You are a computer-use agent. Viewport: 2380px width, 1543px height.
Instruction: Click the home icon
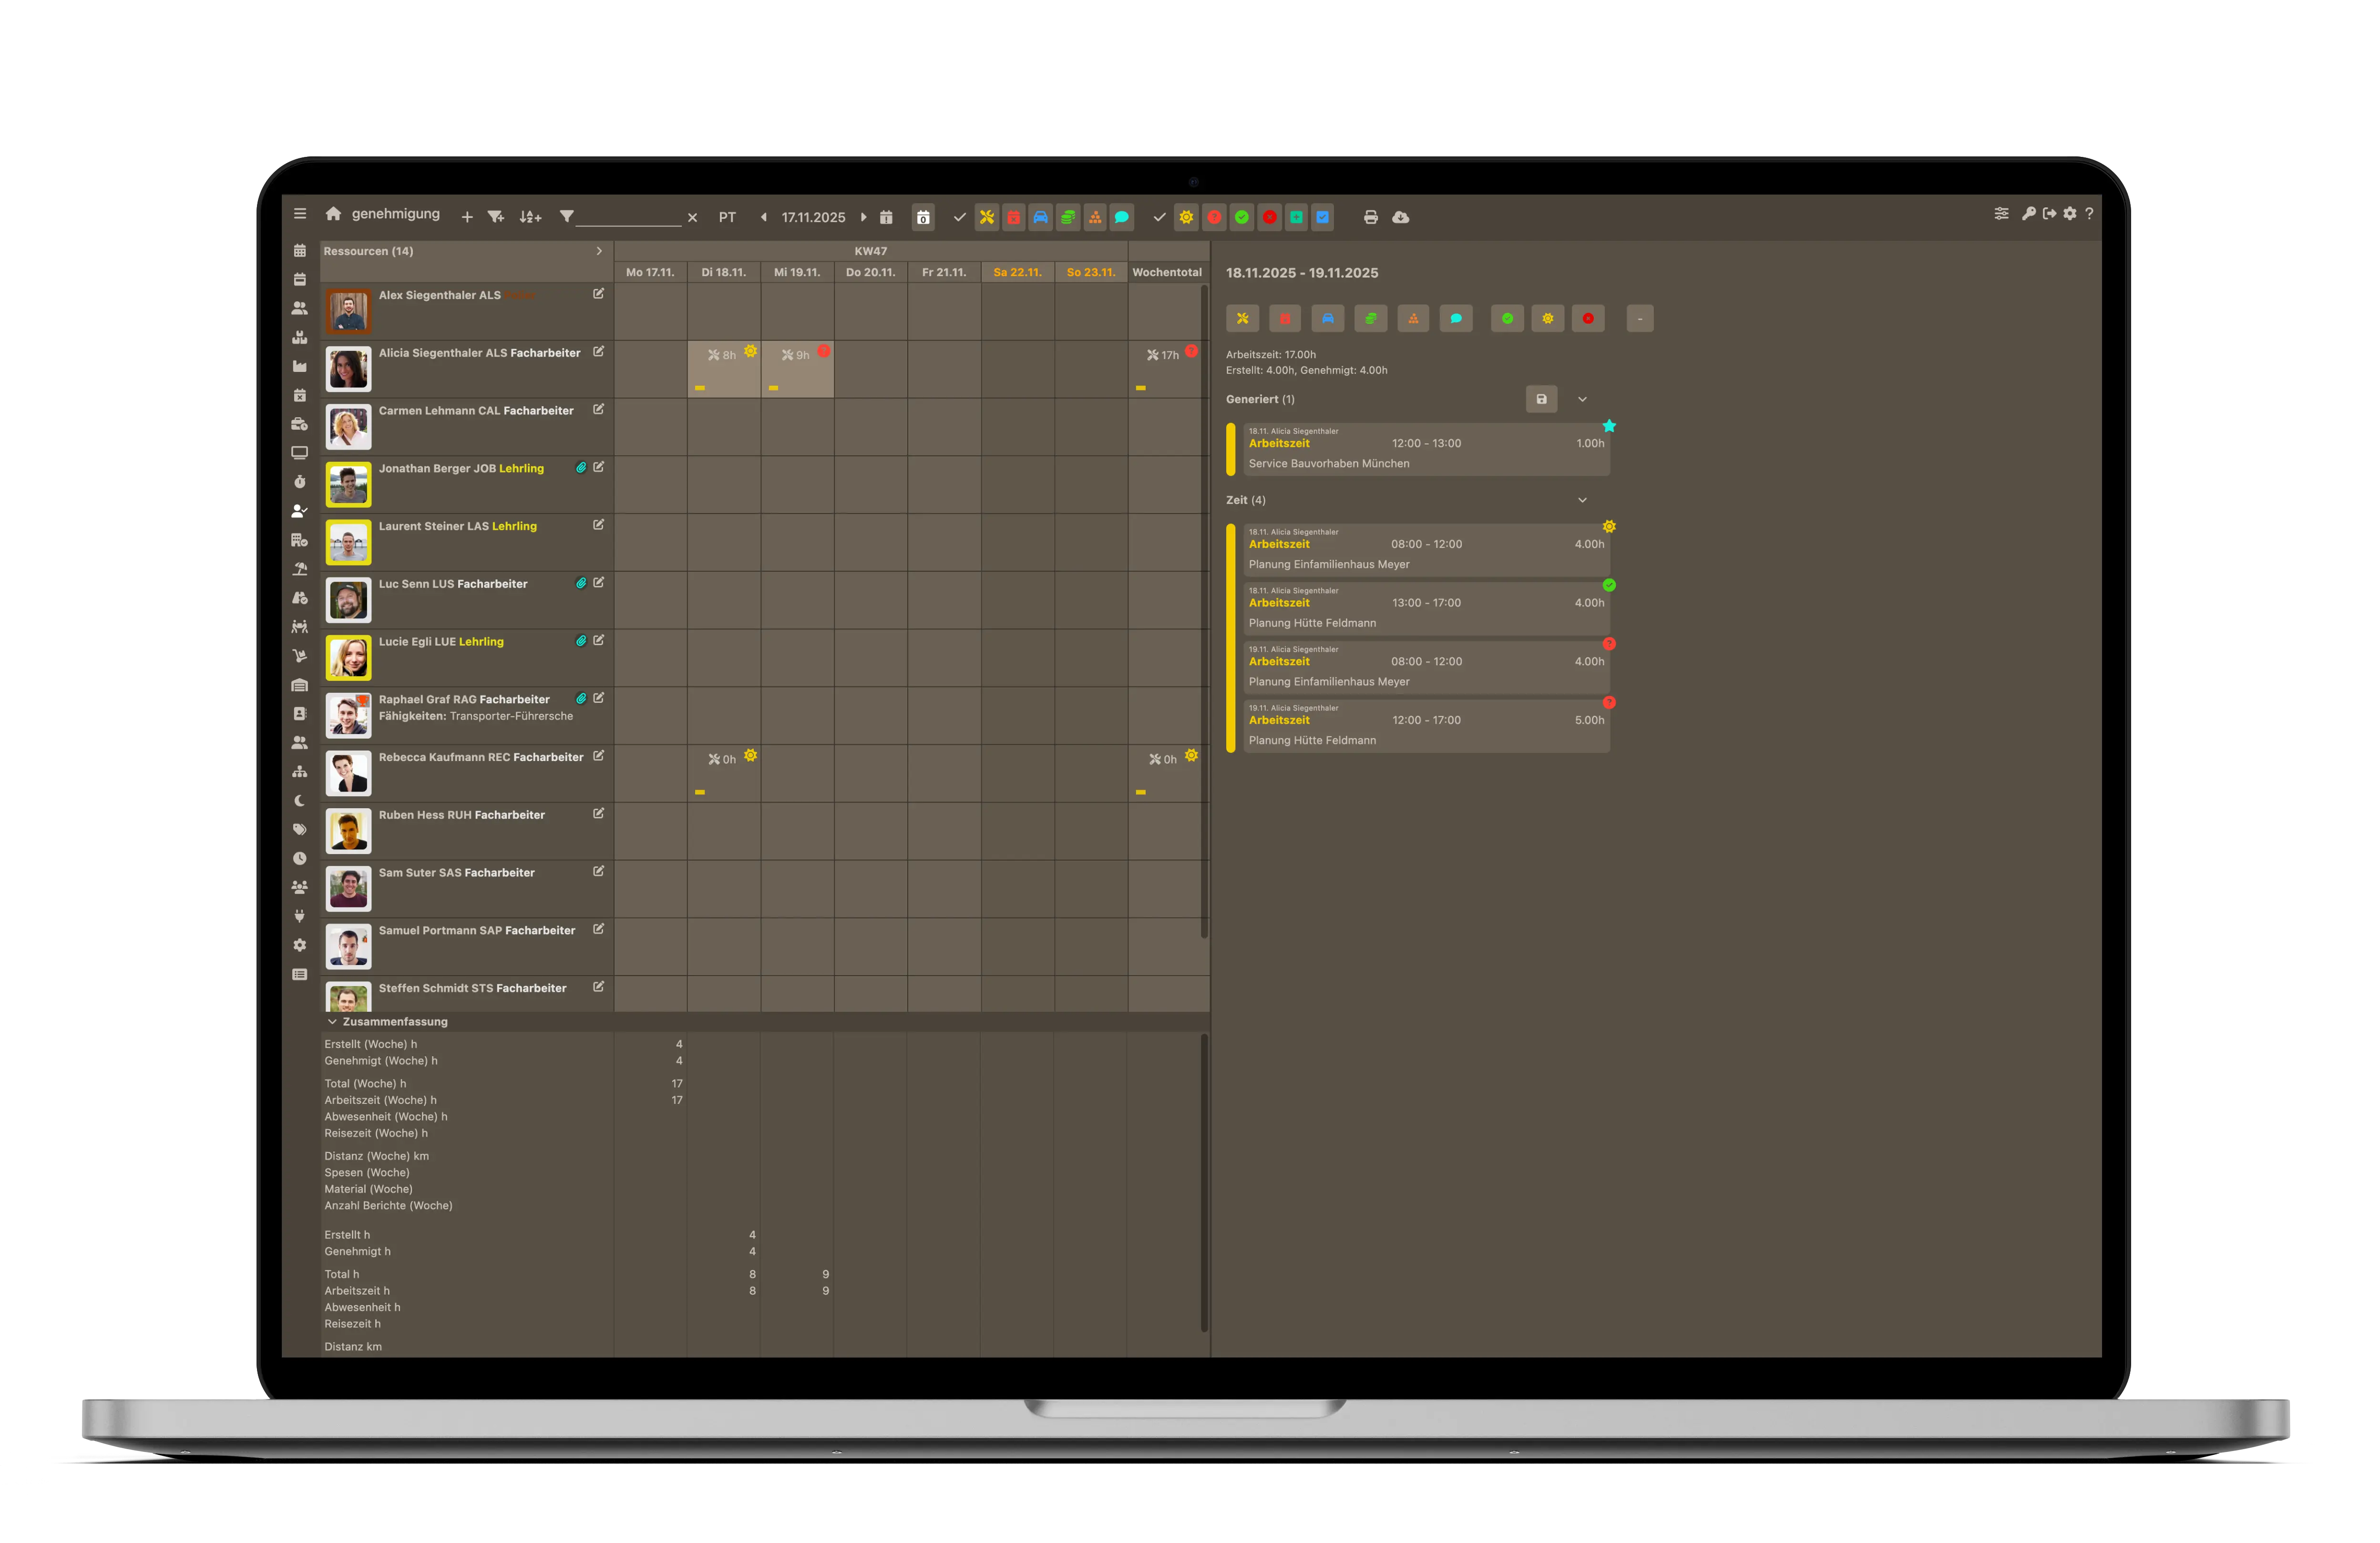click(x=333, y=214)
